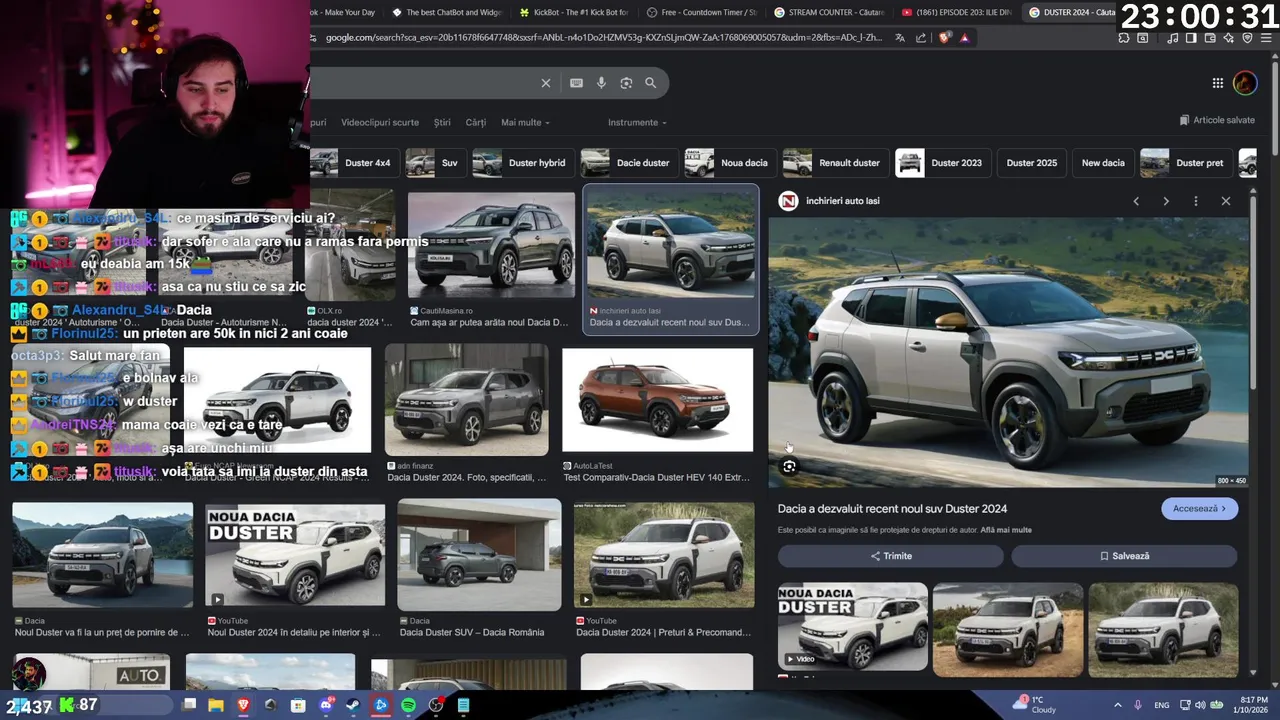Open the NOUA DACIA DUSTER related video thumbnail
This screenshot has height=720, width=1280.
(853, 627)
